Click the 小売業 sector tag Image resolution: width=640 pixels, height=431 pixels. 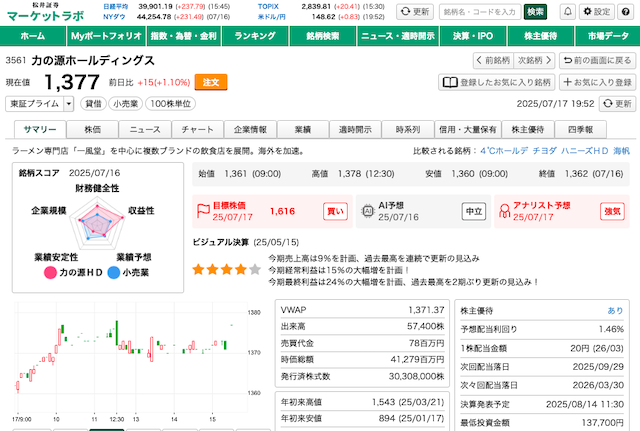pos(125,104)
